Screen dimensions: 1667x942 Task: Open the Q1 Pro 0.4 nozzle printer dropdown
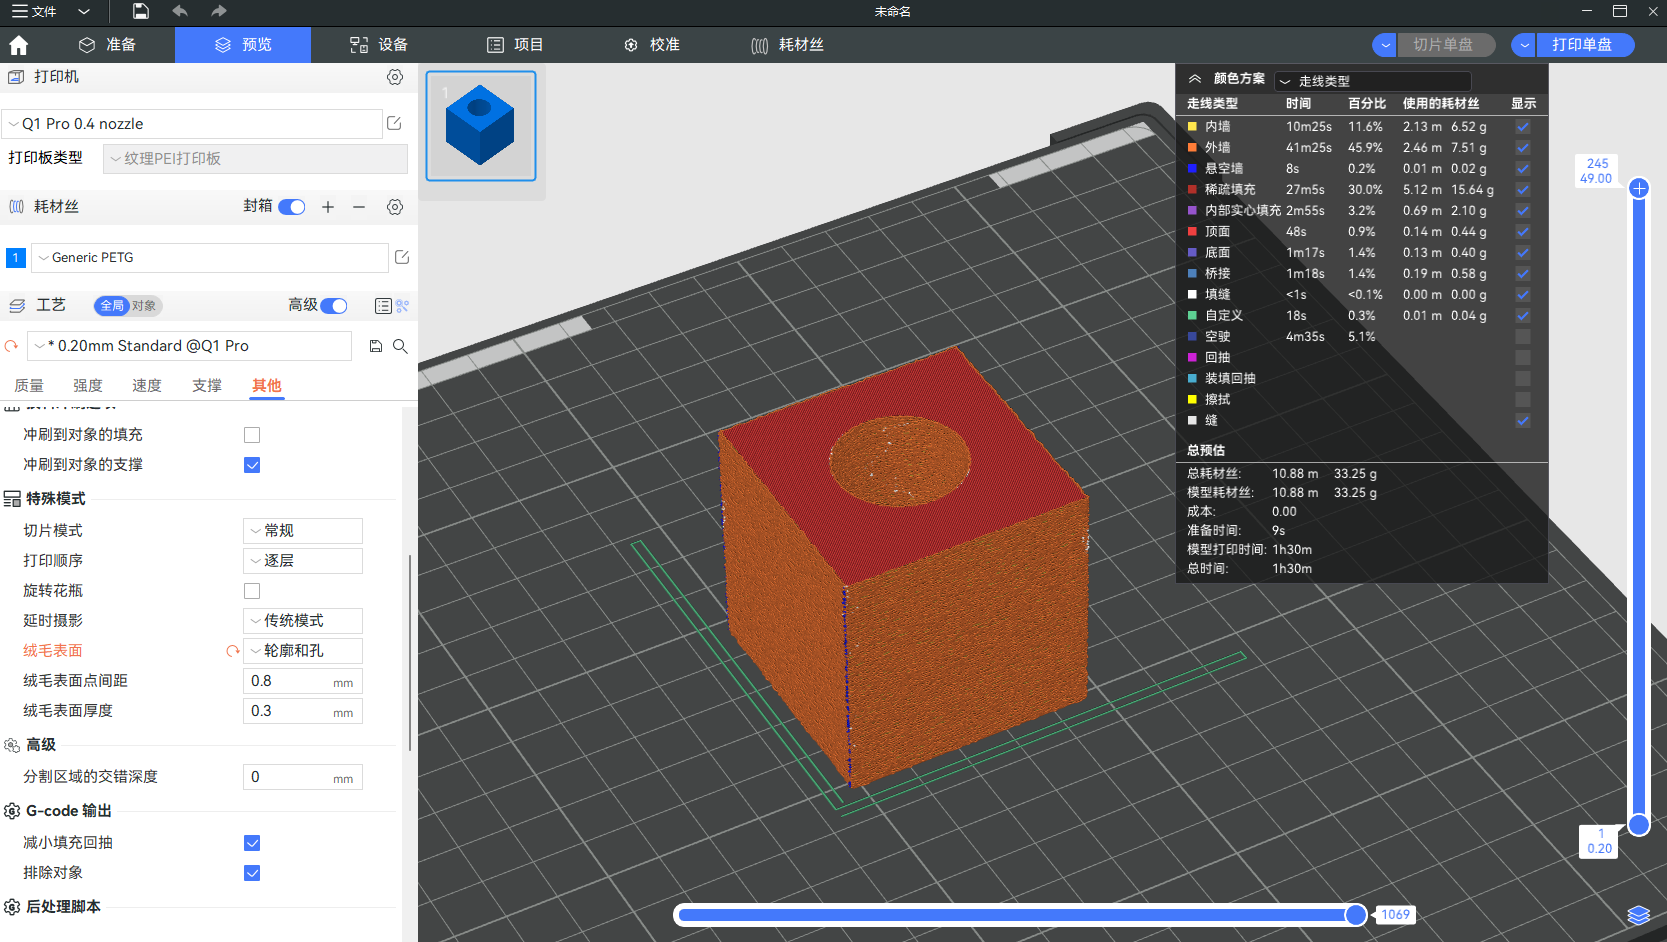click(192, 124)
